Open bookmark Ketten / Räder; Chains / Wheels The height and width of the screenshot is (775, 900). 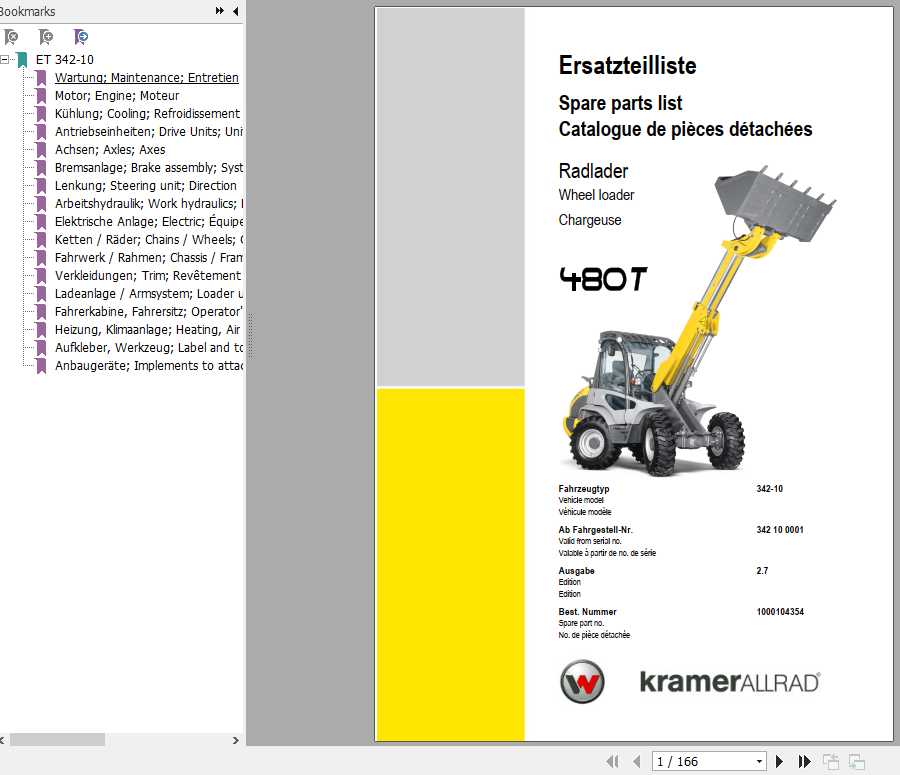click(148, 239)
